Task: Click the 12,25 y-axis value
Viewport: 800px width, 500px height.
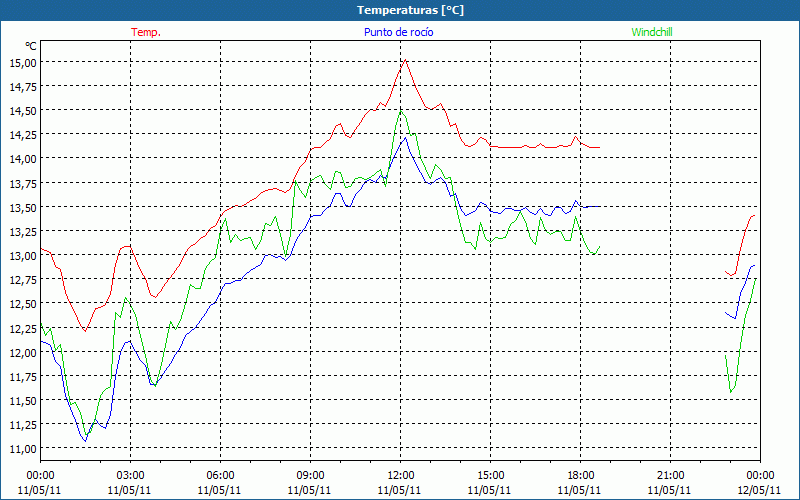Action: [23, 328]
